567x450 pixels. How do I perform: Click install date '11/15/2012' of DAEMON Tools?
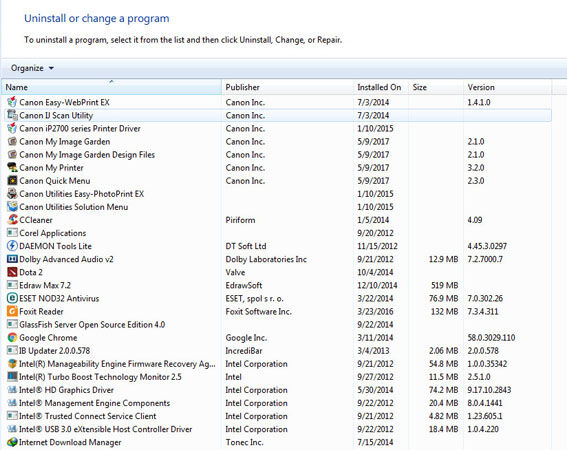pyautogui.click(x=377, y=246)
